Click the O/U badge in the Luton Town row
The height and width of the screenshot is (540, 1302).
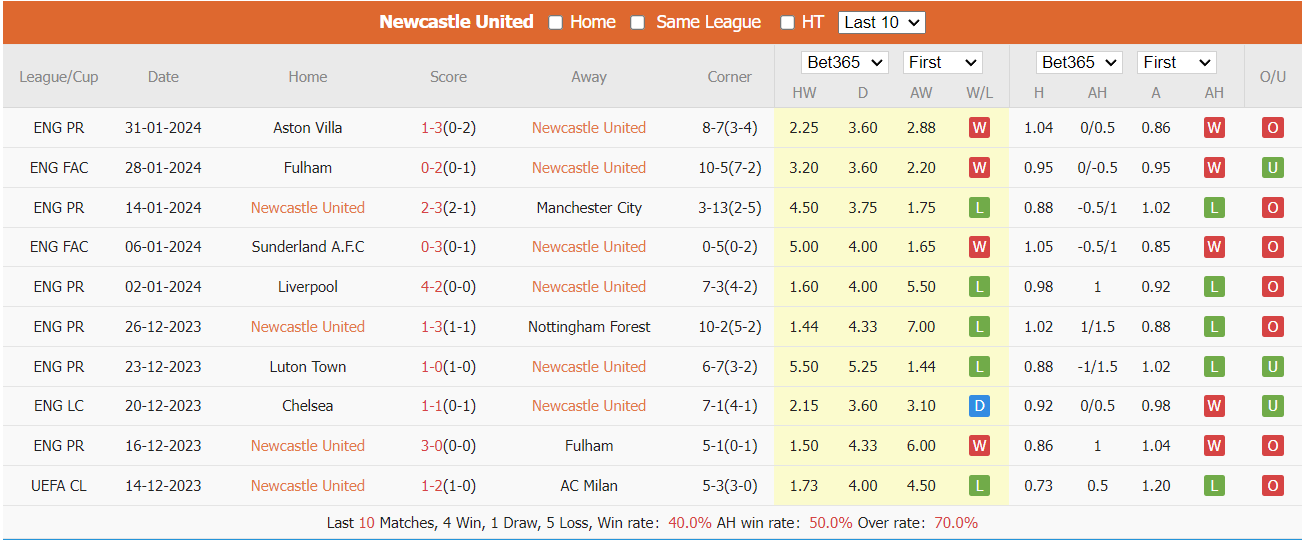[1272, 367]
